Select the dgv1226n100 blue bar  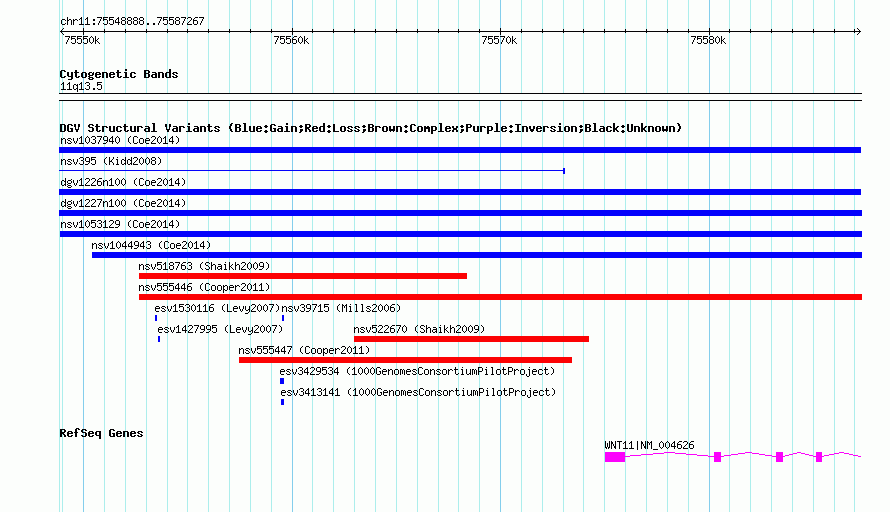click(460, 192)
